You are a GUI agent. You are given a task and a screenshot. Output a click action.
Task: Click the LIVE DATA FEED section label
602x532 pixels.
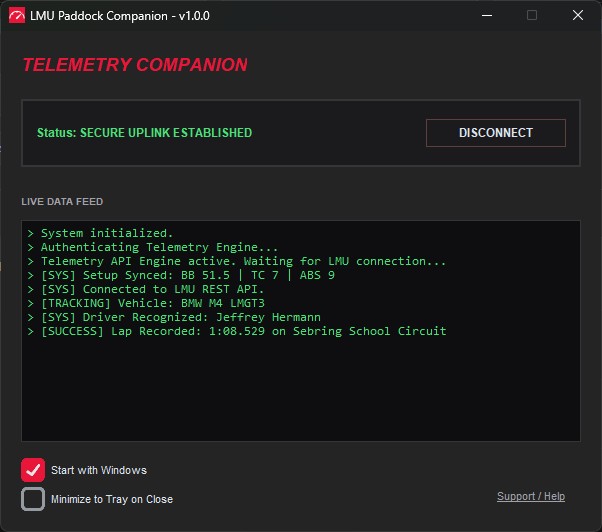click(62, 202)
